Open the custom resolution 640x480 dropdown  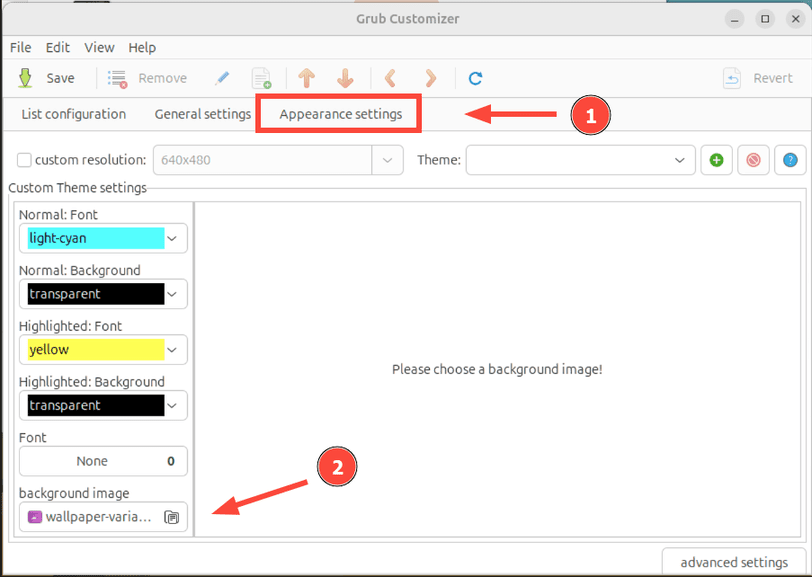tap(278, 159)
